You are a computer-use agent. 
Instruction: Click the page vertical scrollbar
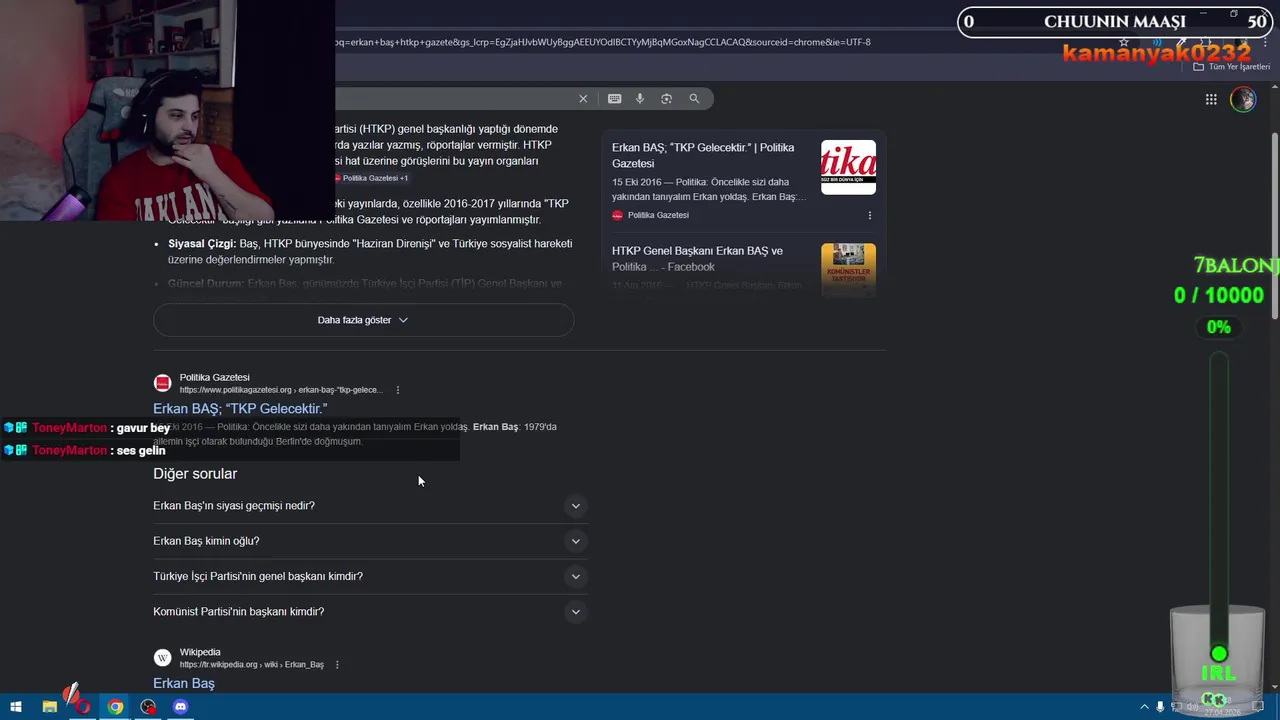point(1274,225)
